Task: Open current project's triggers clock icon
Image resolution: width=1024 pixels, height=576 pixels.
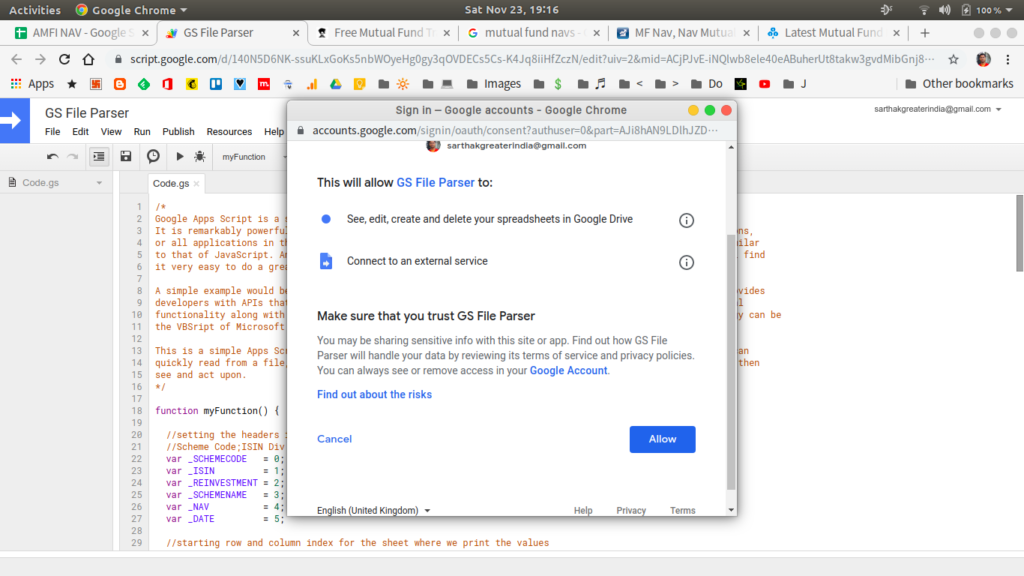Action: (x=153, y=156)
